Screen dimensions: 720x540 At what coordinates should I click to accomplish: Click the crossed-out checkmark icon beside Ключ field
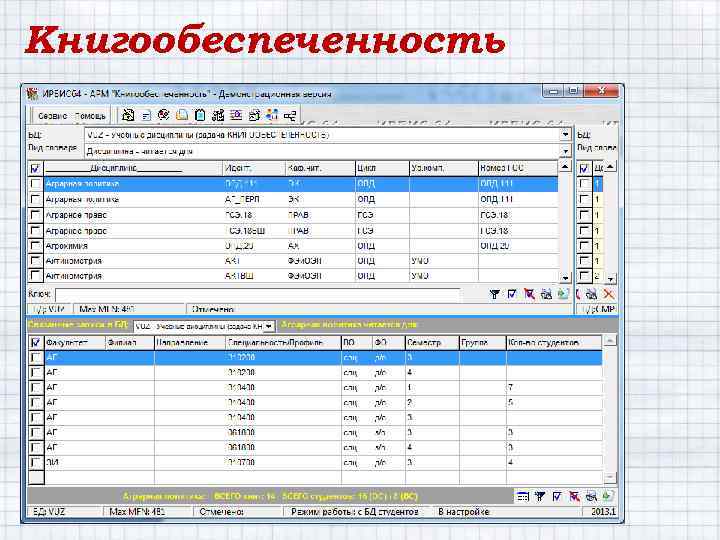click(529, 294)
